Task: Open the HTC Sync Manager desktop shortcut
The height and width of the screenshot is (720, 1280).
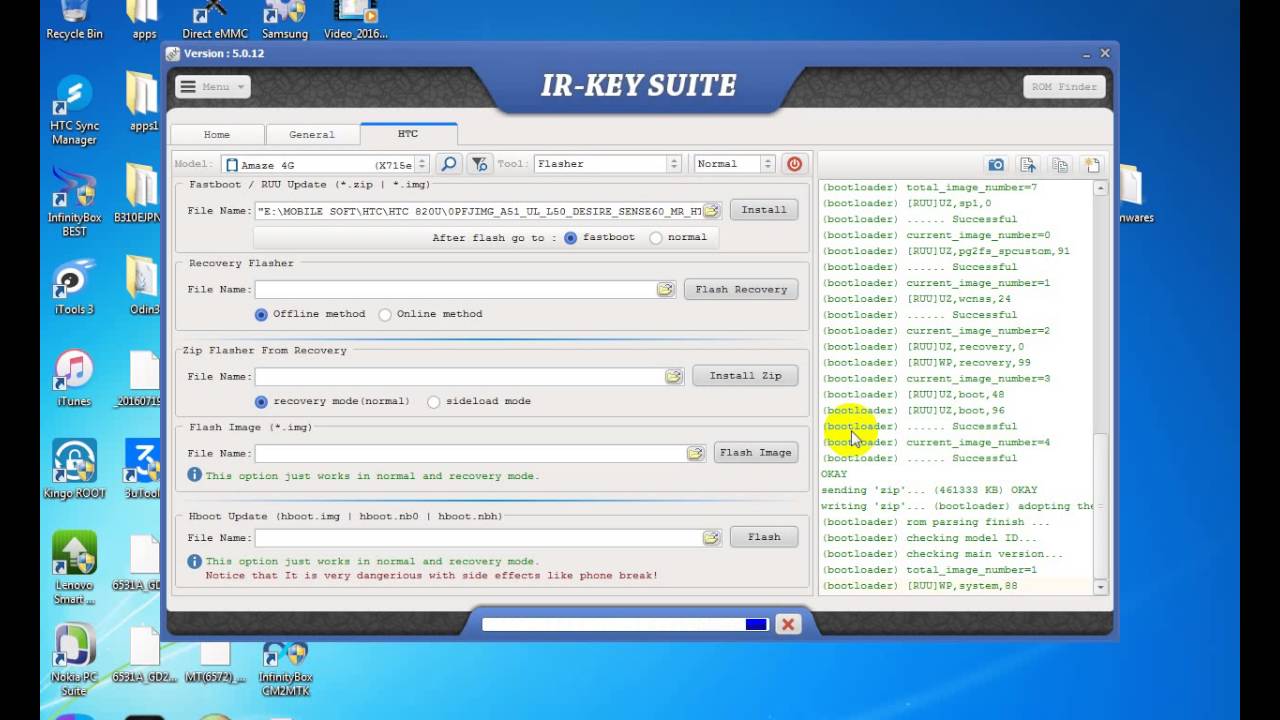Action: click(74, 110)
